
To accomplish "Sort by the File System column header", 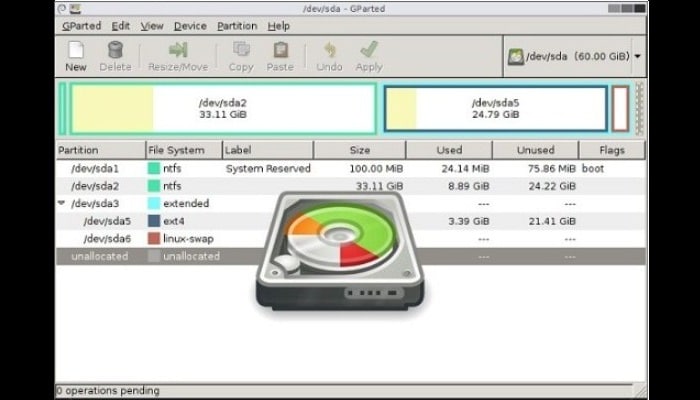I will [x=184, y=150].
